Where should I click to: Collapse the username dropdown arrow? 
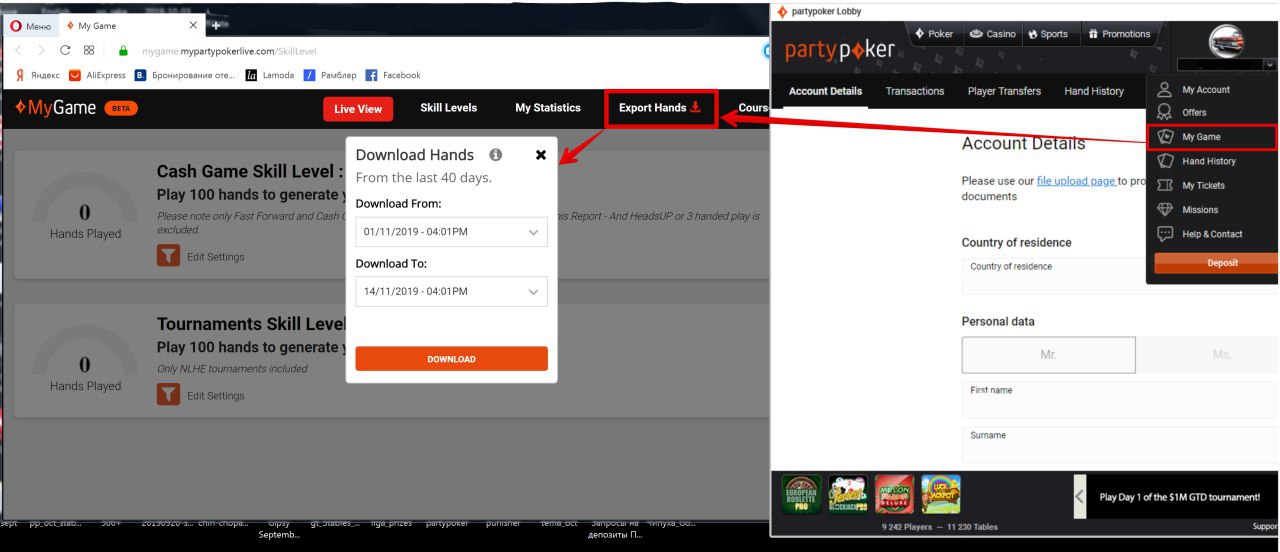(x=1269, y=64)
